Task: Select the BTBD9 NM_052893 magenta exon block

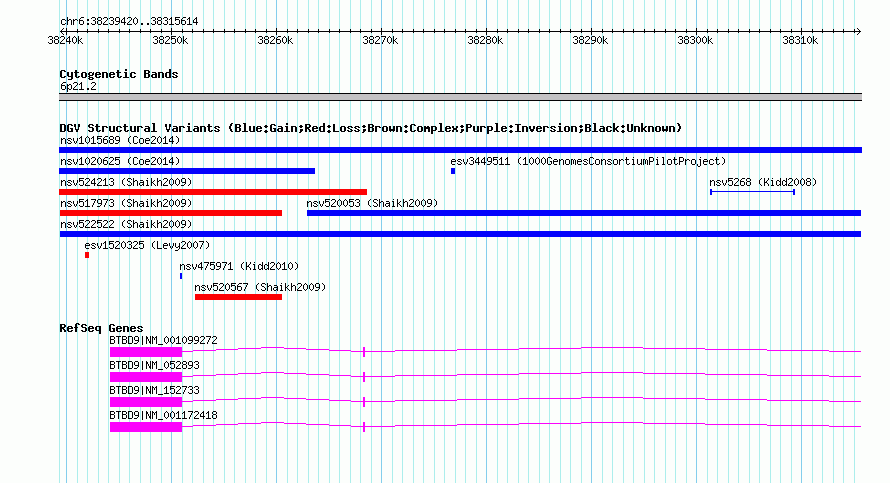Action: pos(146,377)
